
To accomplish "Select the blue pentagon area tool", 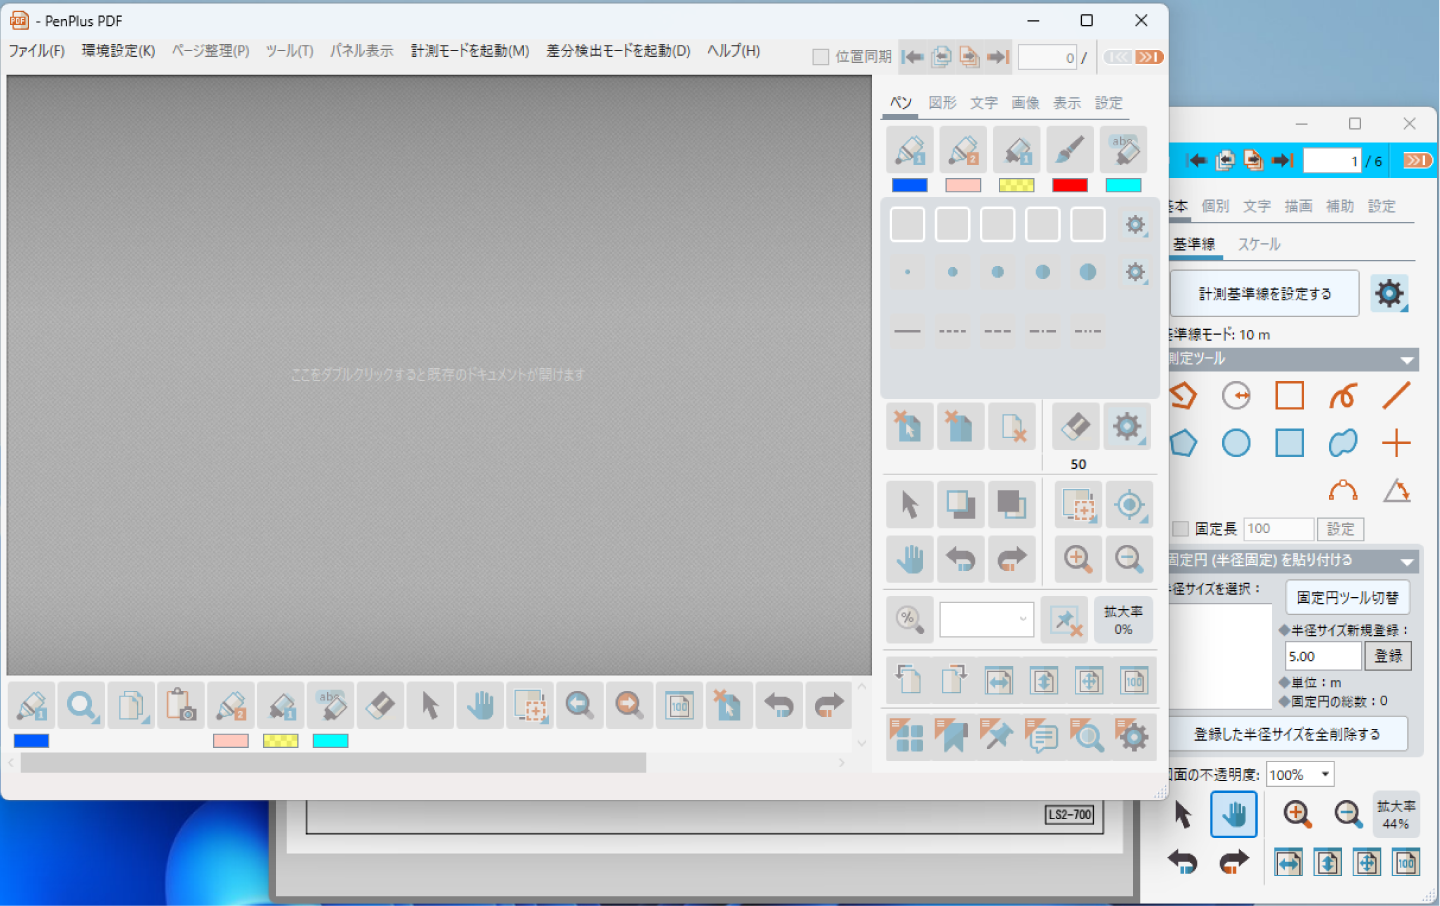I will 1183,443.
